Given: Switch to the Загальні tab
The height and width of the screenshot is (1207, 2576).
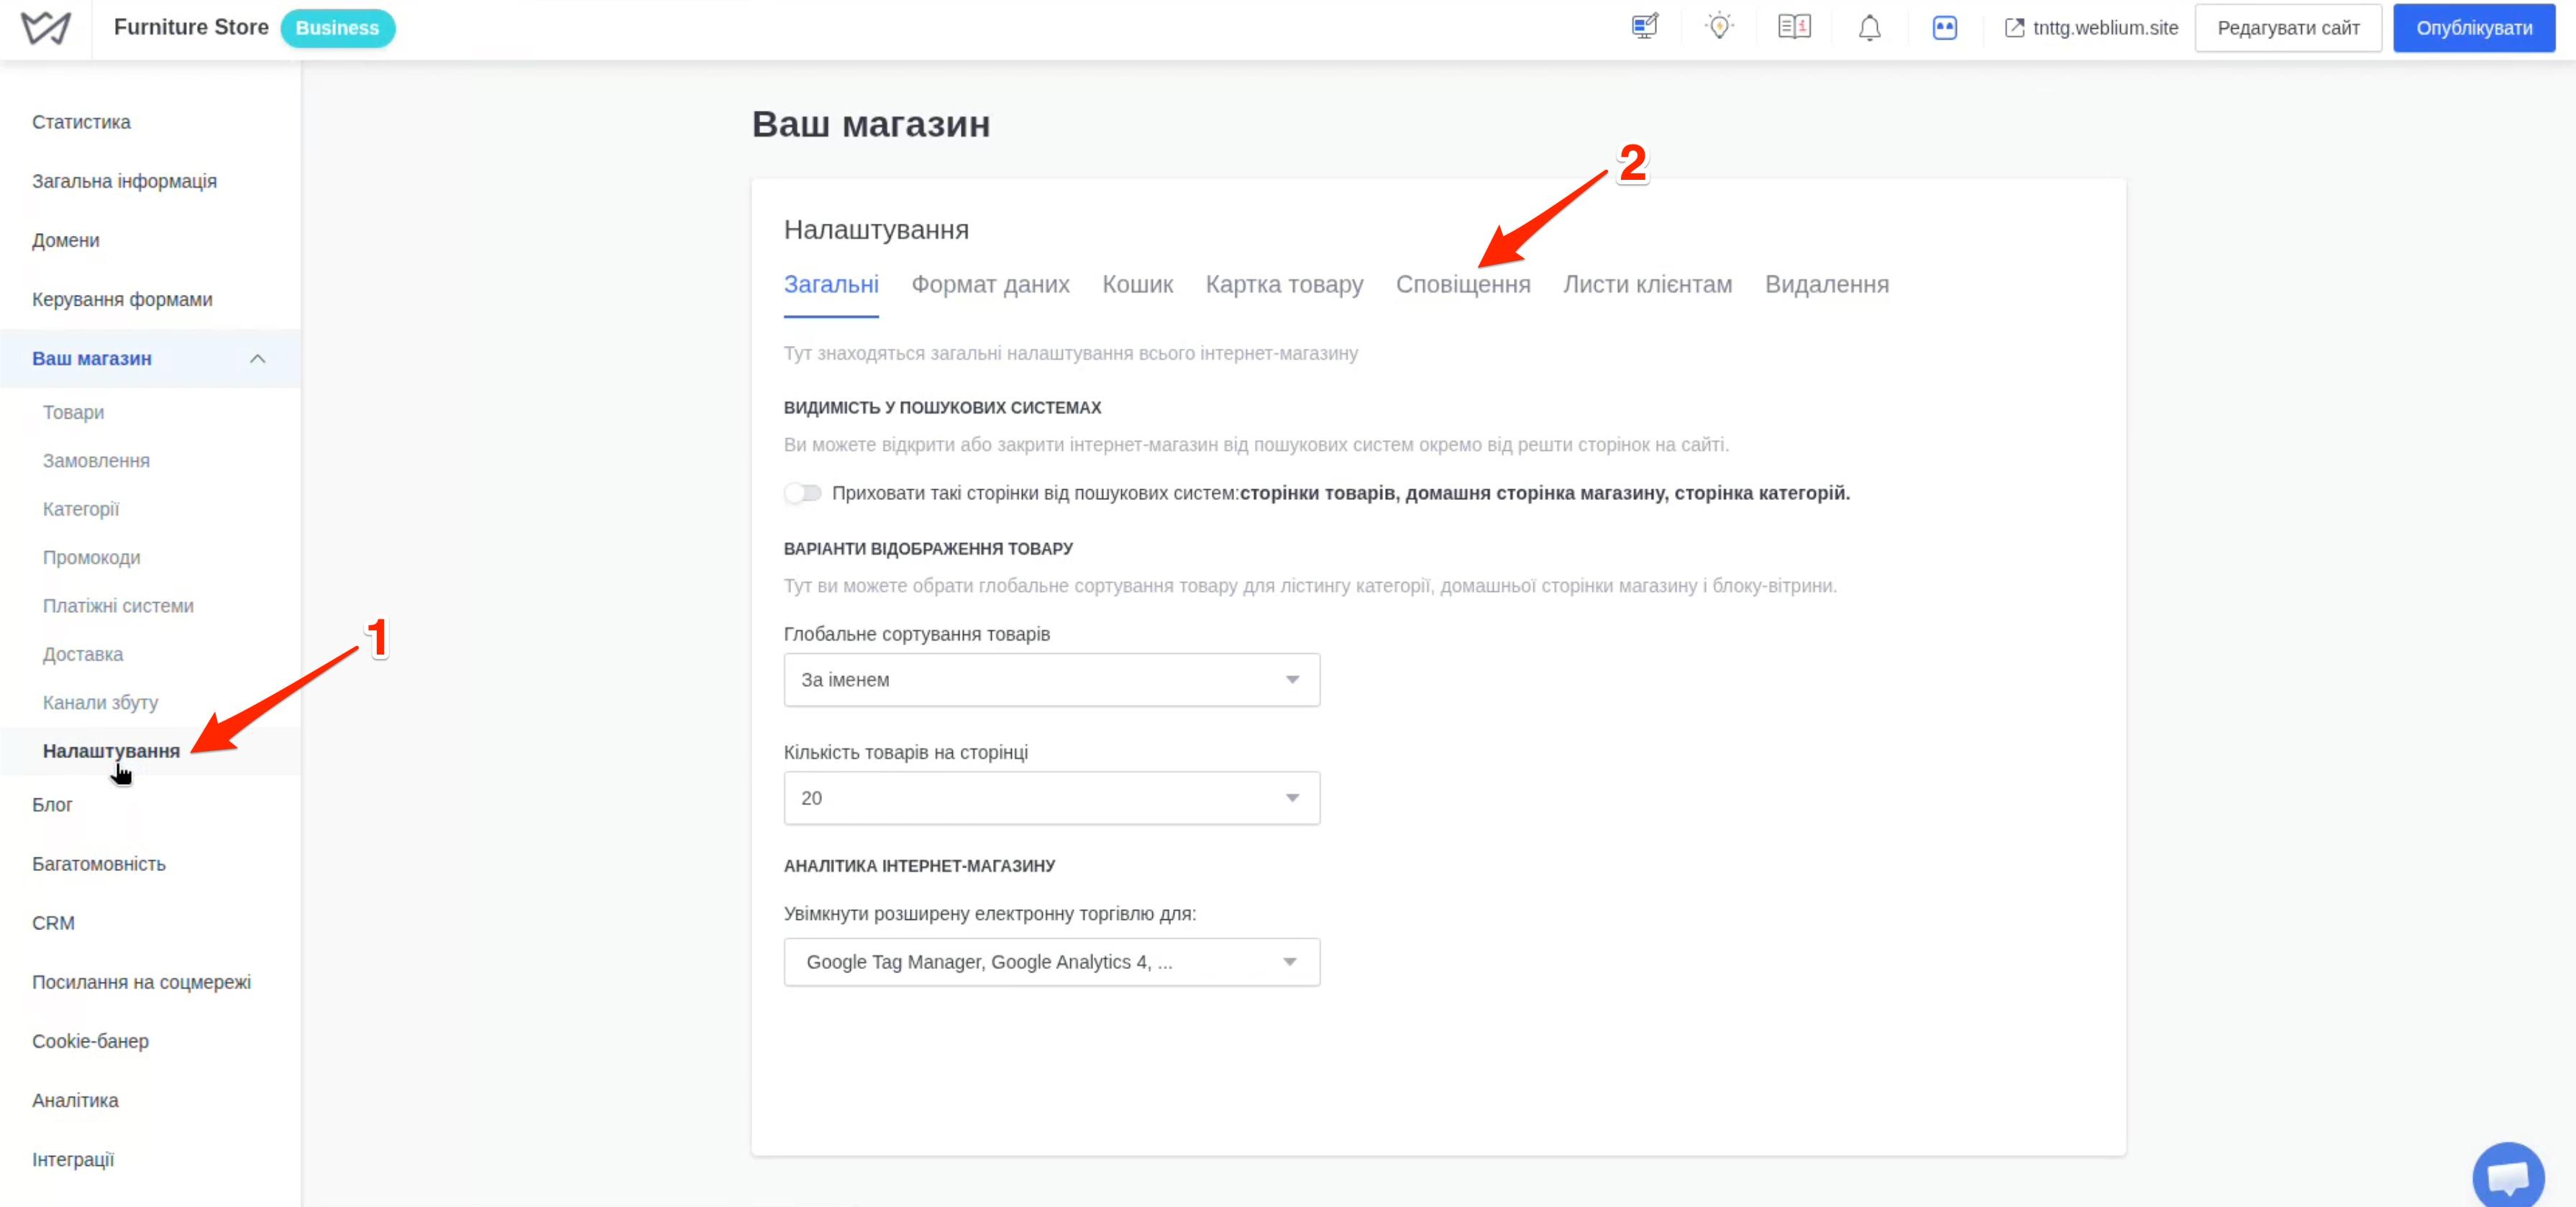Looking at the screenshot, I should pyautogui.click(x=831, y=285).
